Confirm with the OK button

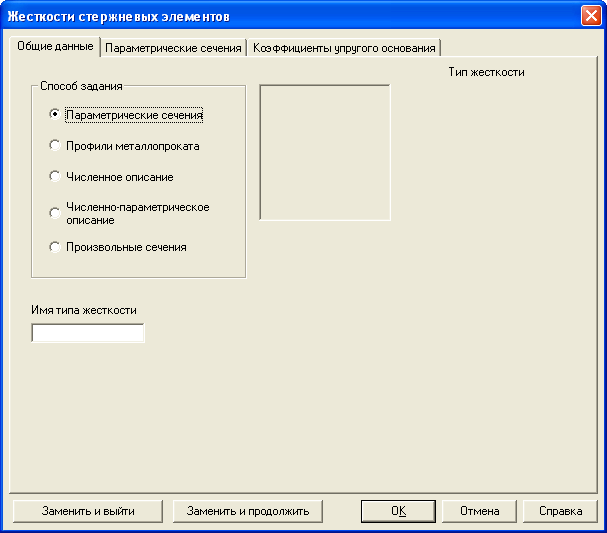point(398,511)
